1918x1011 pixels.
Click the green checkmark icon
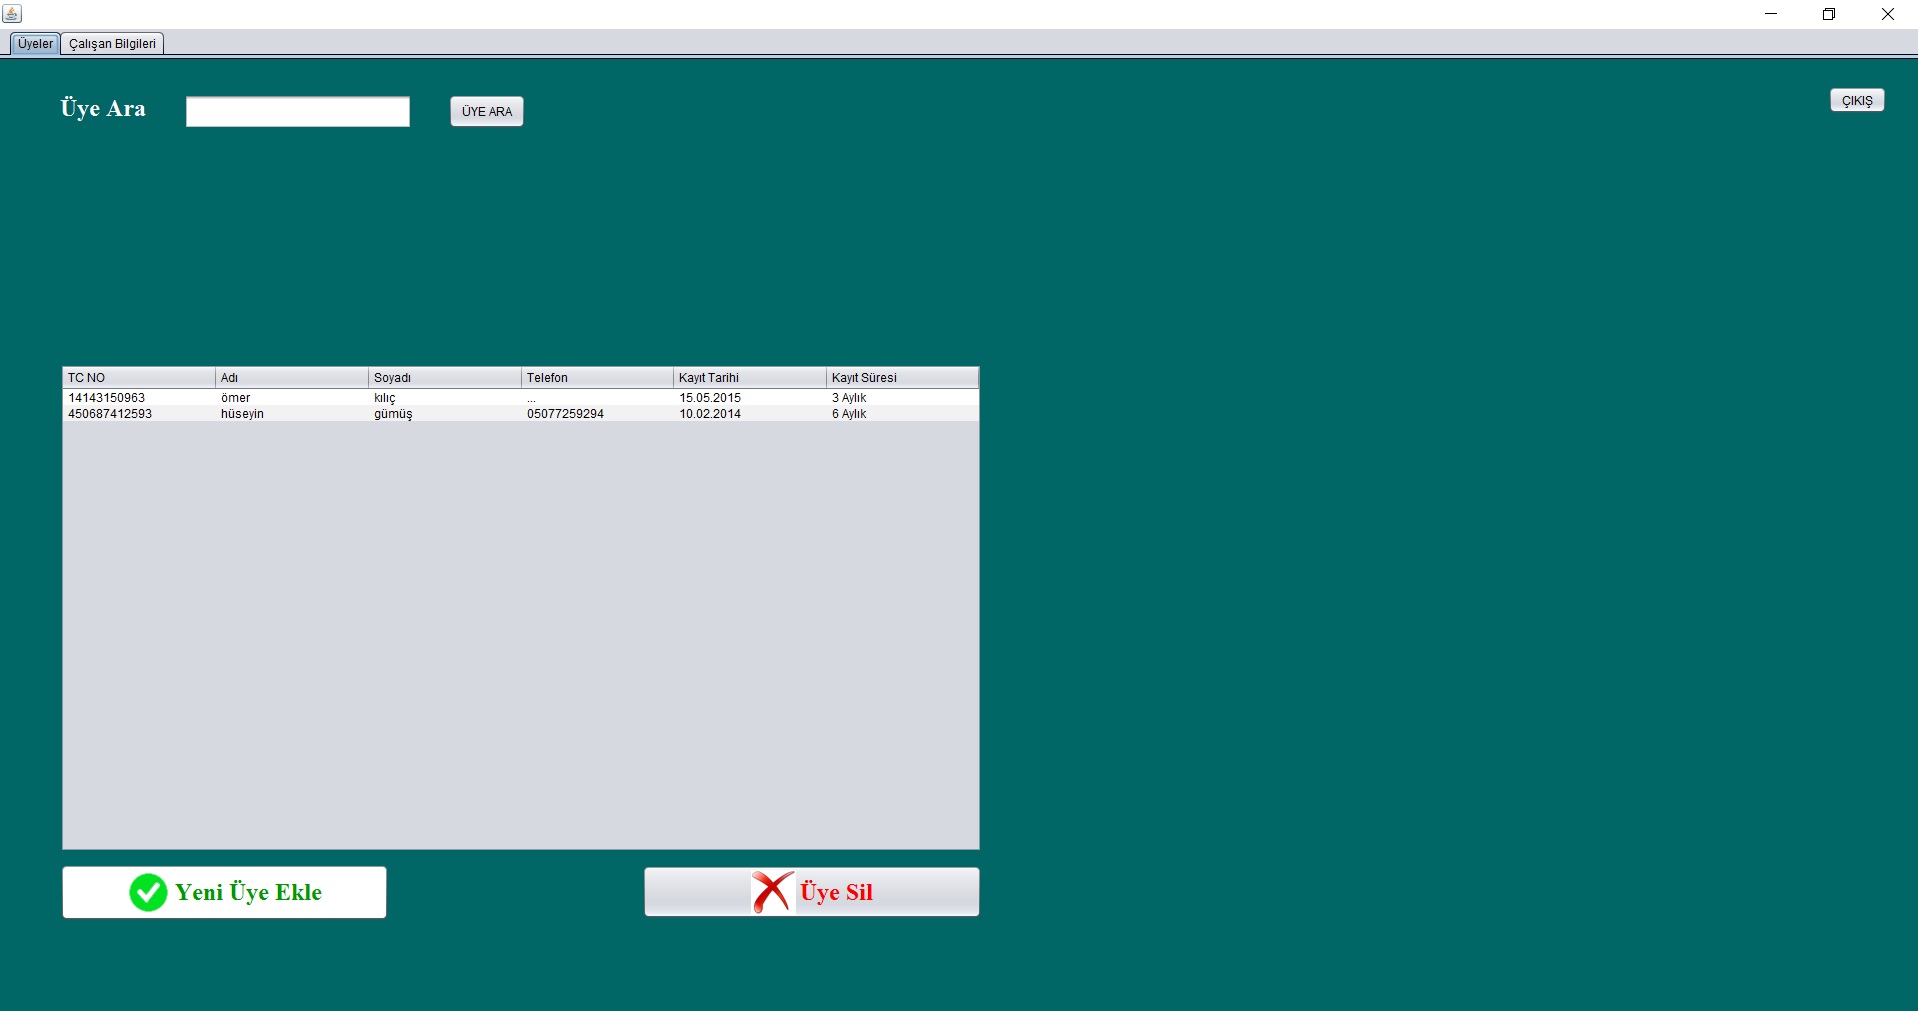148,892
